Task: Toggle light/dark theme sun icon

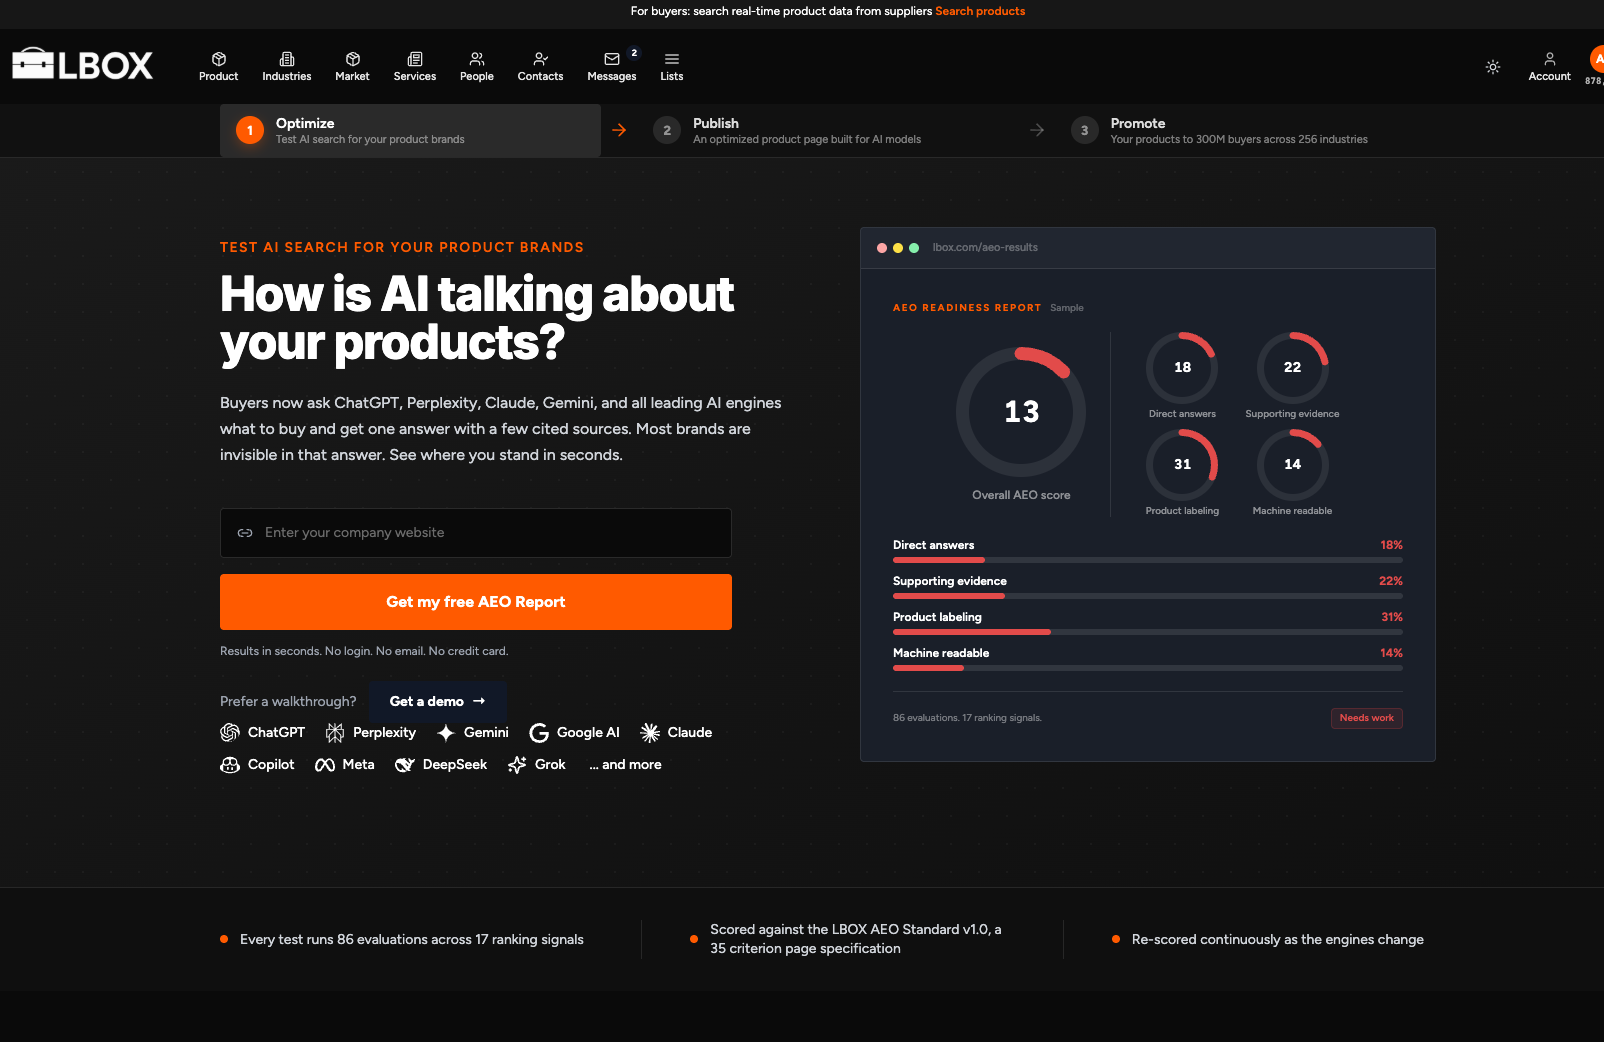Action: 1493,67
